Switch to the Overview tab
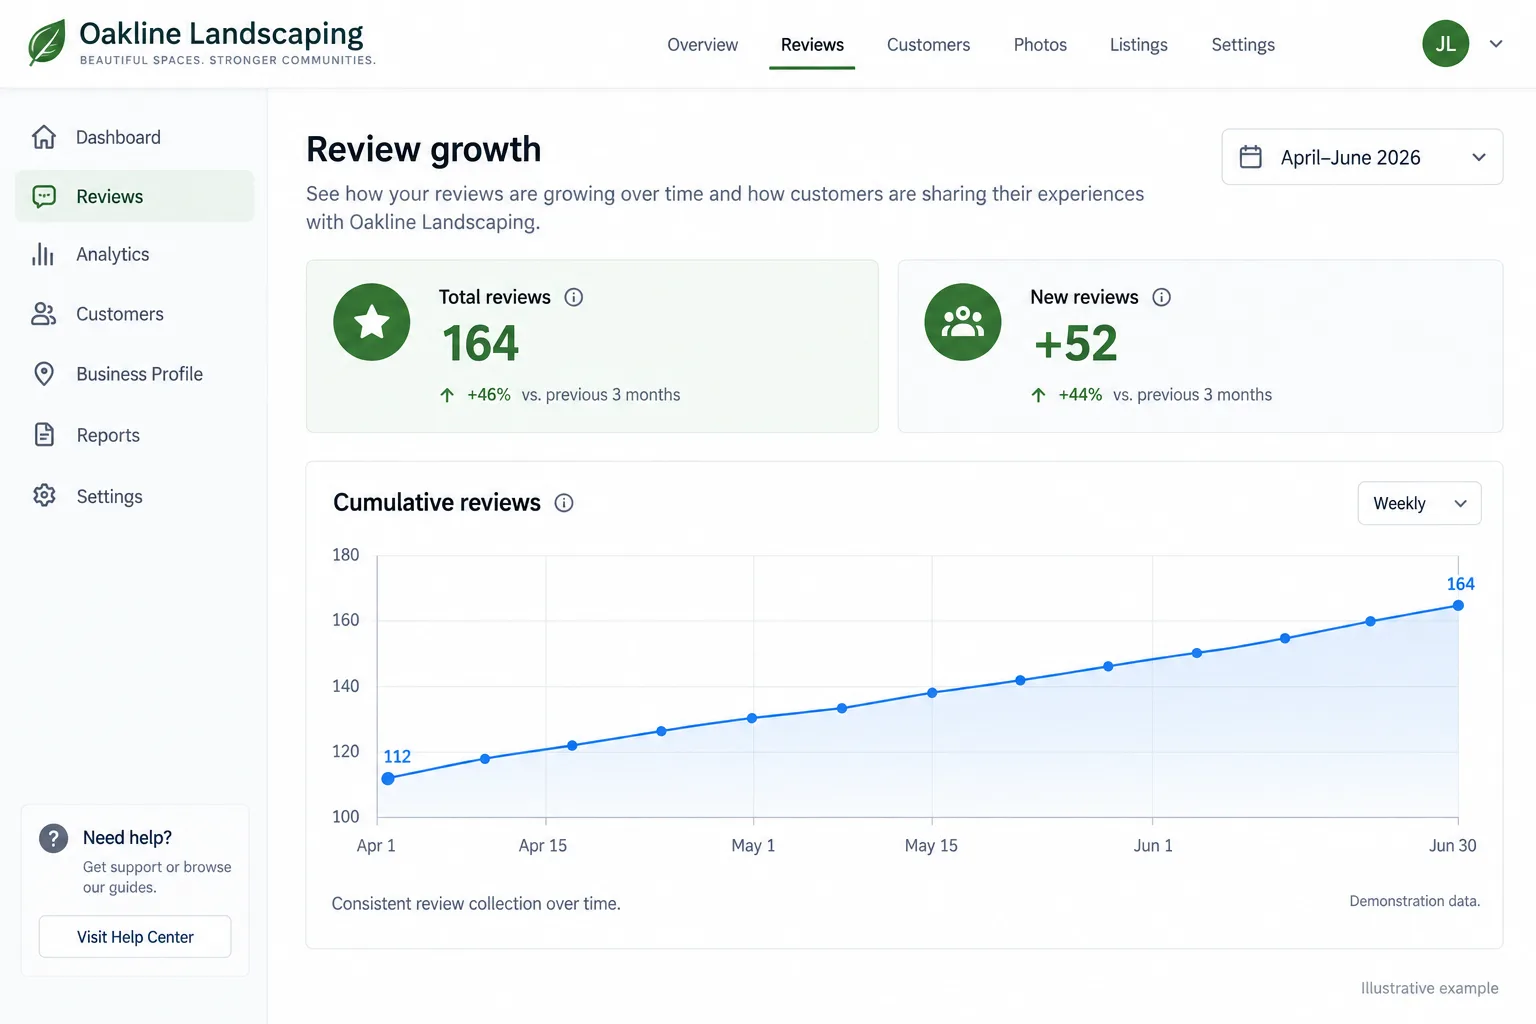This screenshot has height=1024, width=1536. coord(703,45)
